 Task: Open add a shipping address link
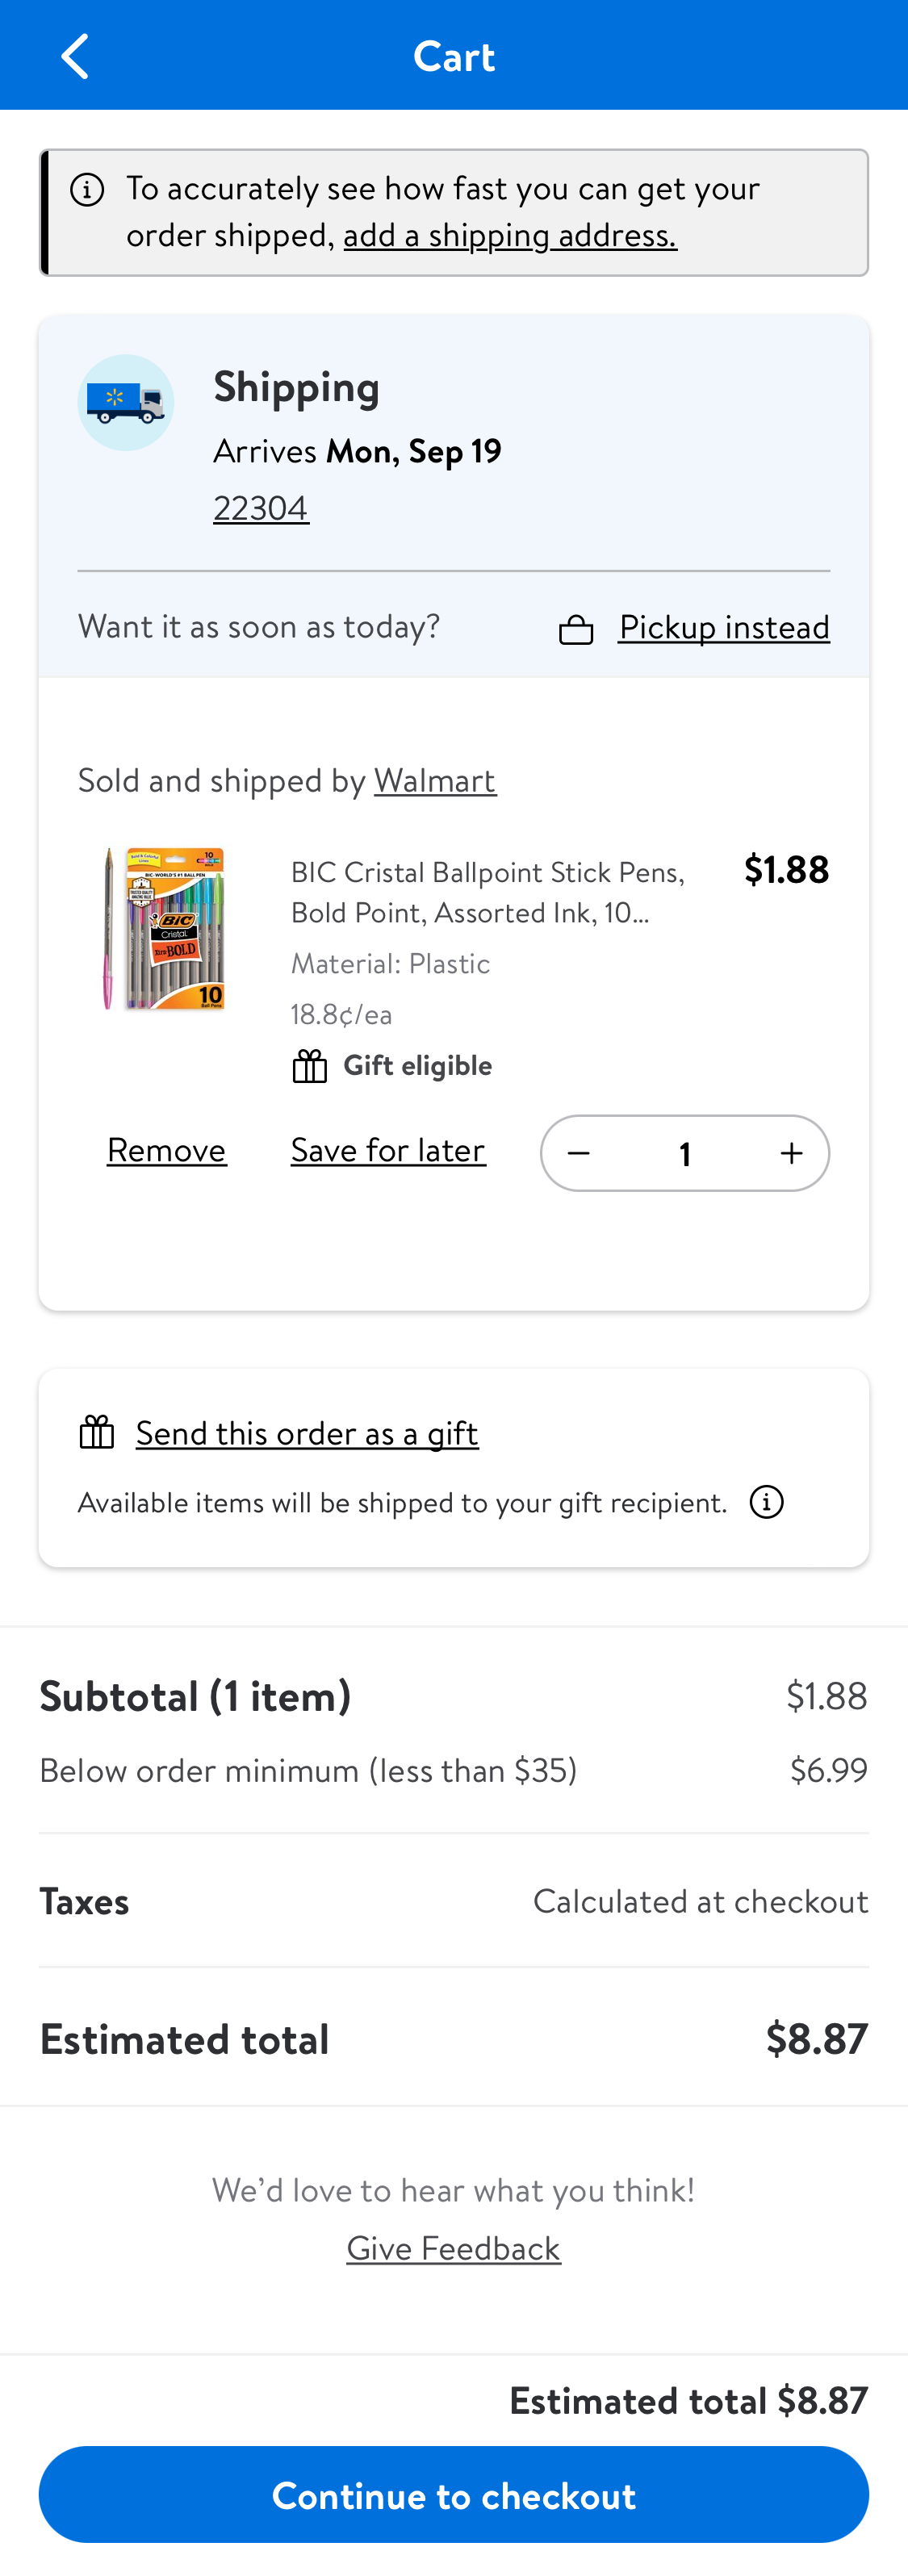click(x=510, y=236)
